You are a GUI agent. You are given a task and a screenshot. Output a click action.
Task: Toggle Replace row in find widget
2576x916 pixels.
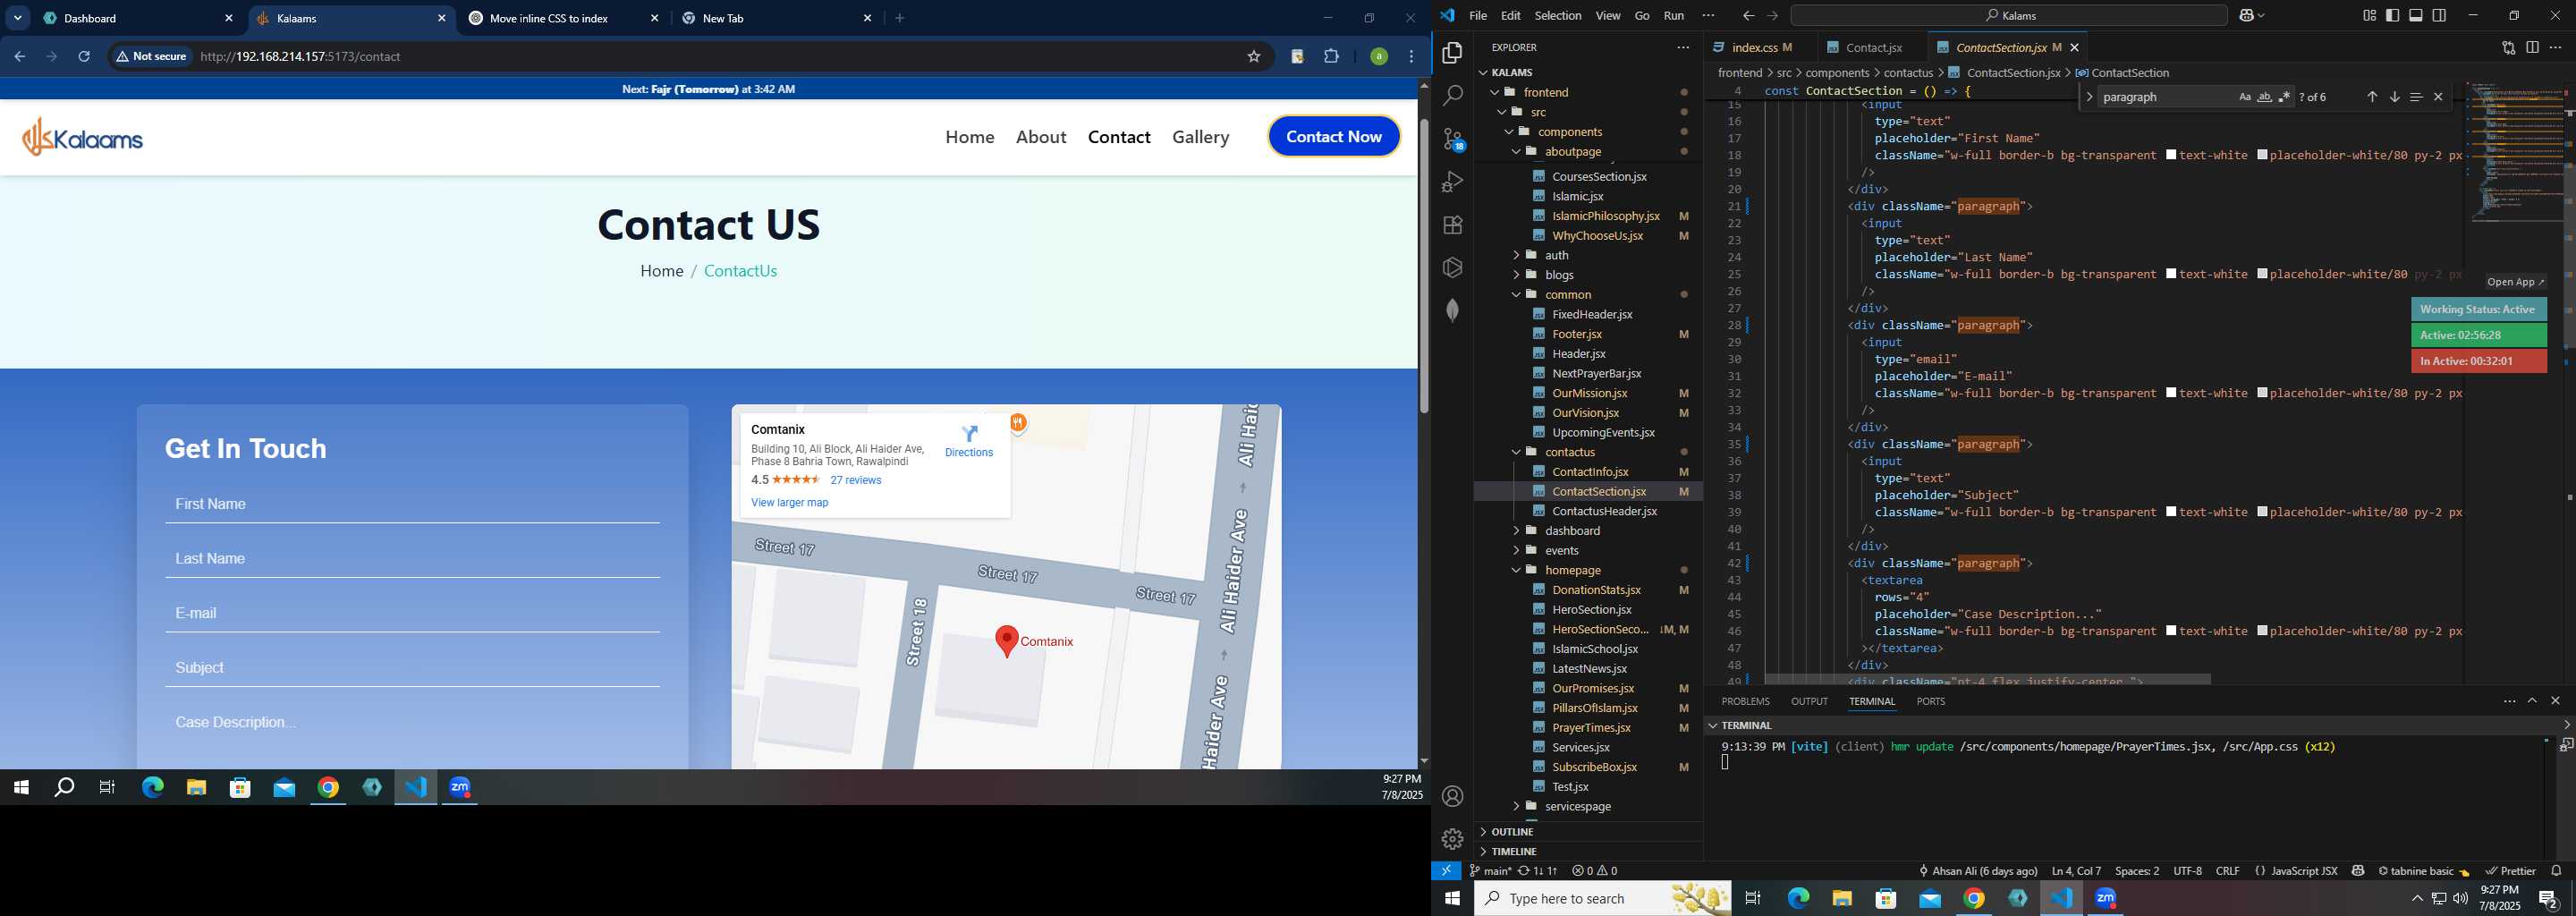coord(2089,97)
